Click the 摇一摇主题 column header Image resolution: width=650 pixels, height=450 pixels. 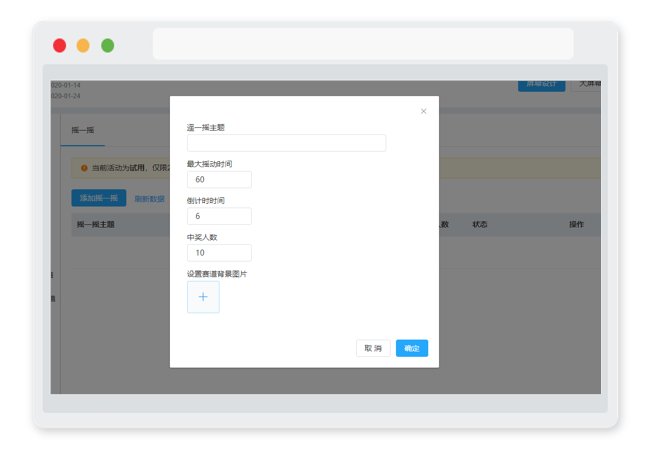pyautogui.click(x=95, y=224)
